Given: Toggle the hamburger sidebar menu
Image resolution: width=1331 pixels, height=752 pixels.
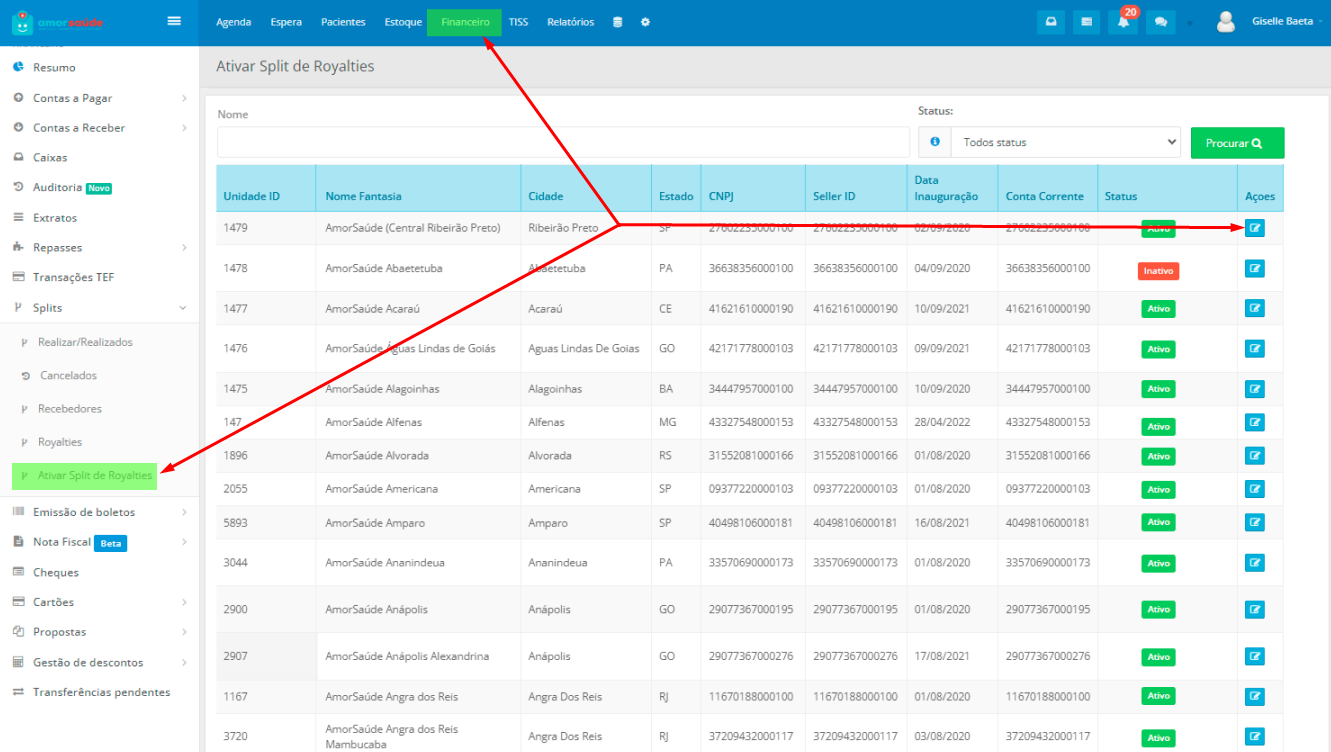Looking at the screenshot, I should (174, 21).
